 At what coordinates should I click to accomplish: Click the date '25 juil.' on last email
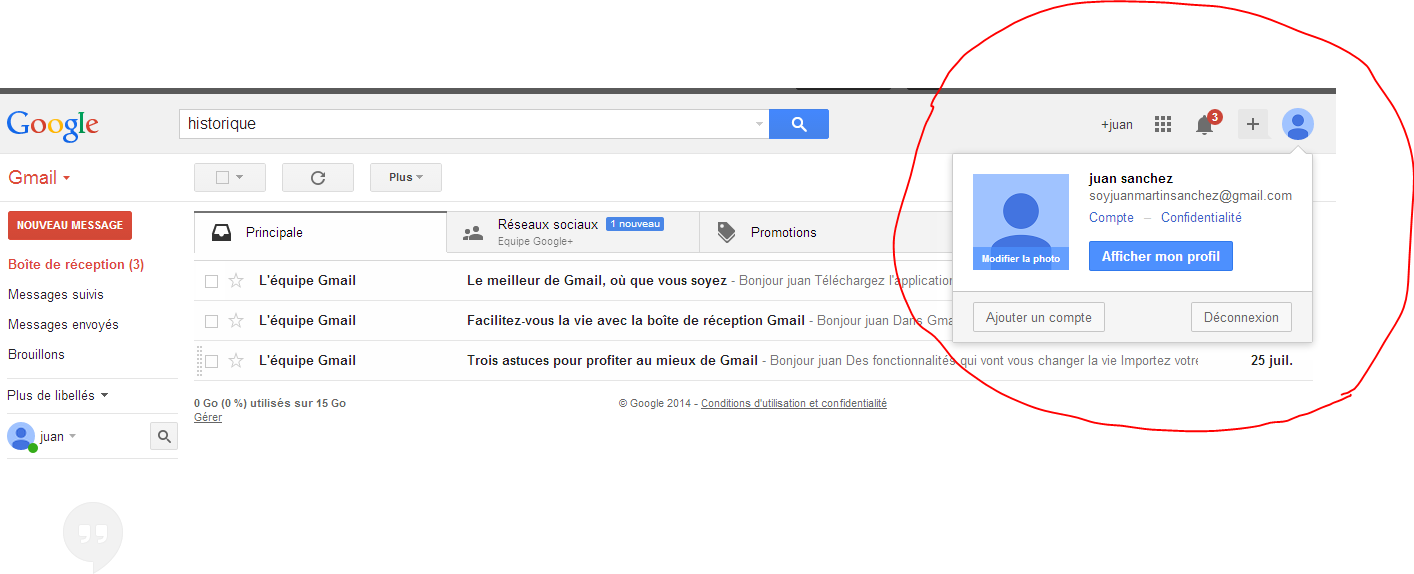(1272, 360)
